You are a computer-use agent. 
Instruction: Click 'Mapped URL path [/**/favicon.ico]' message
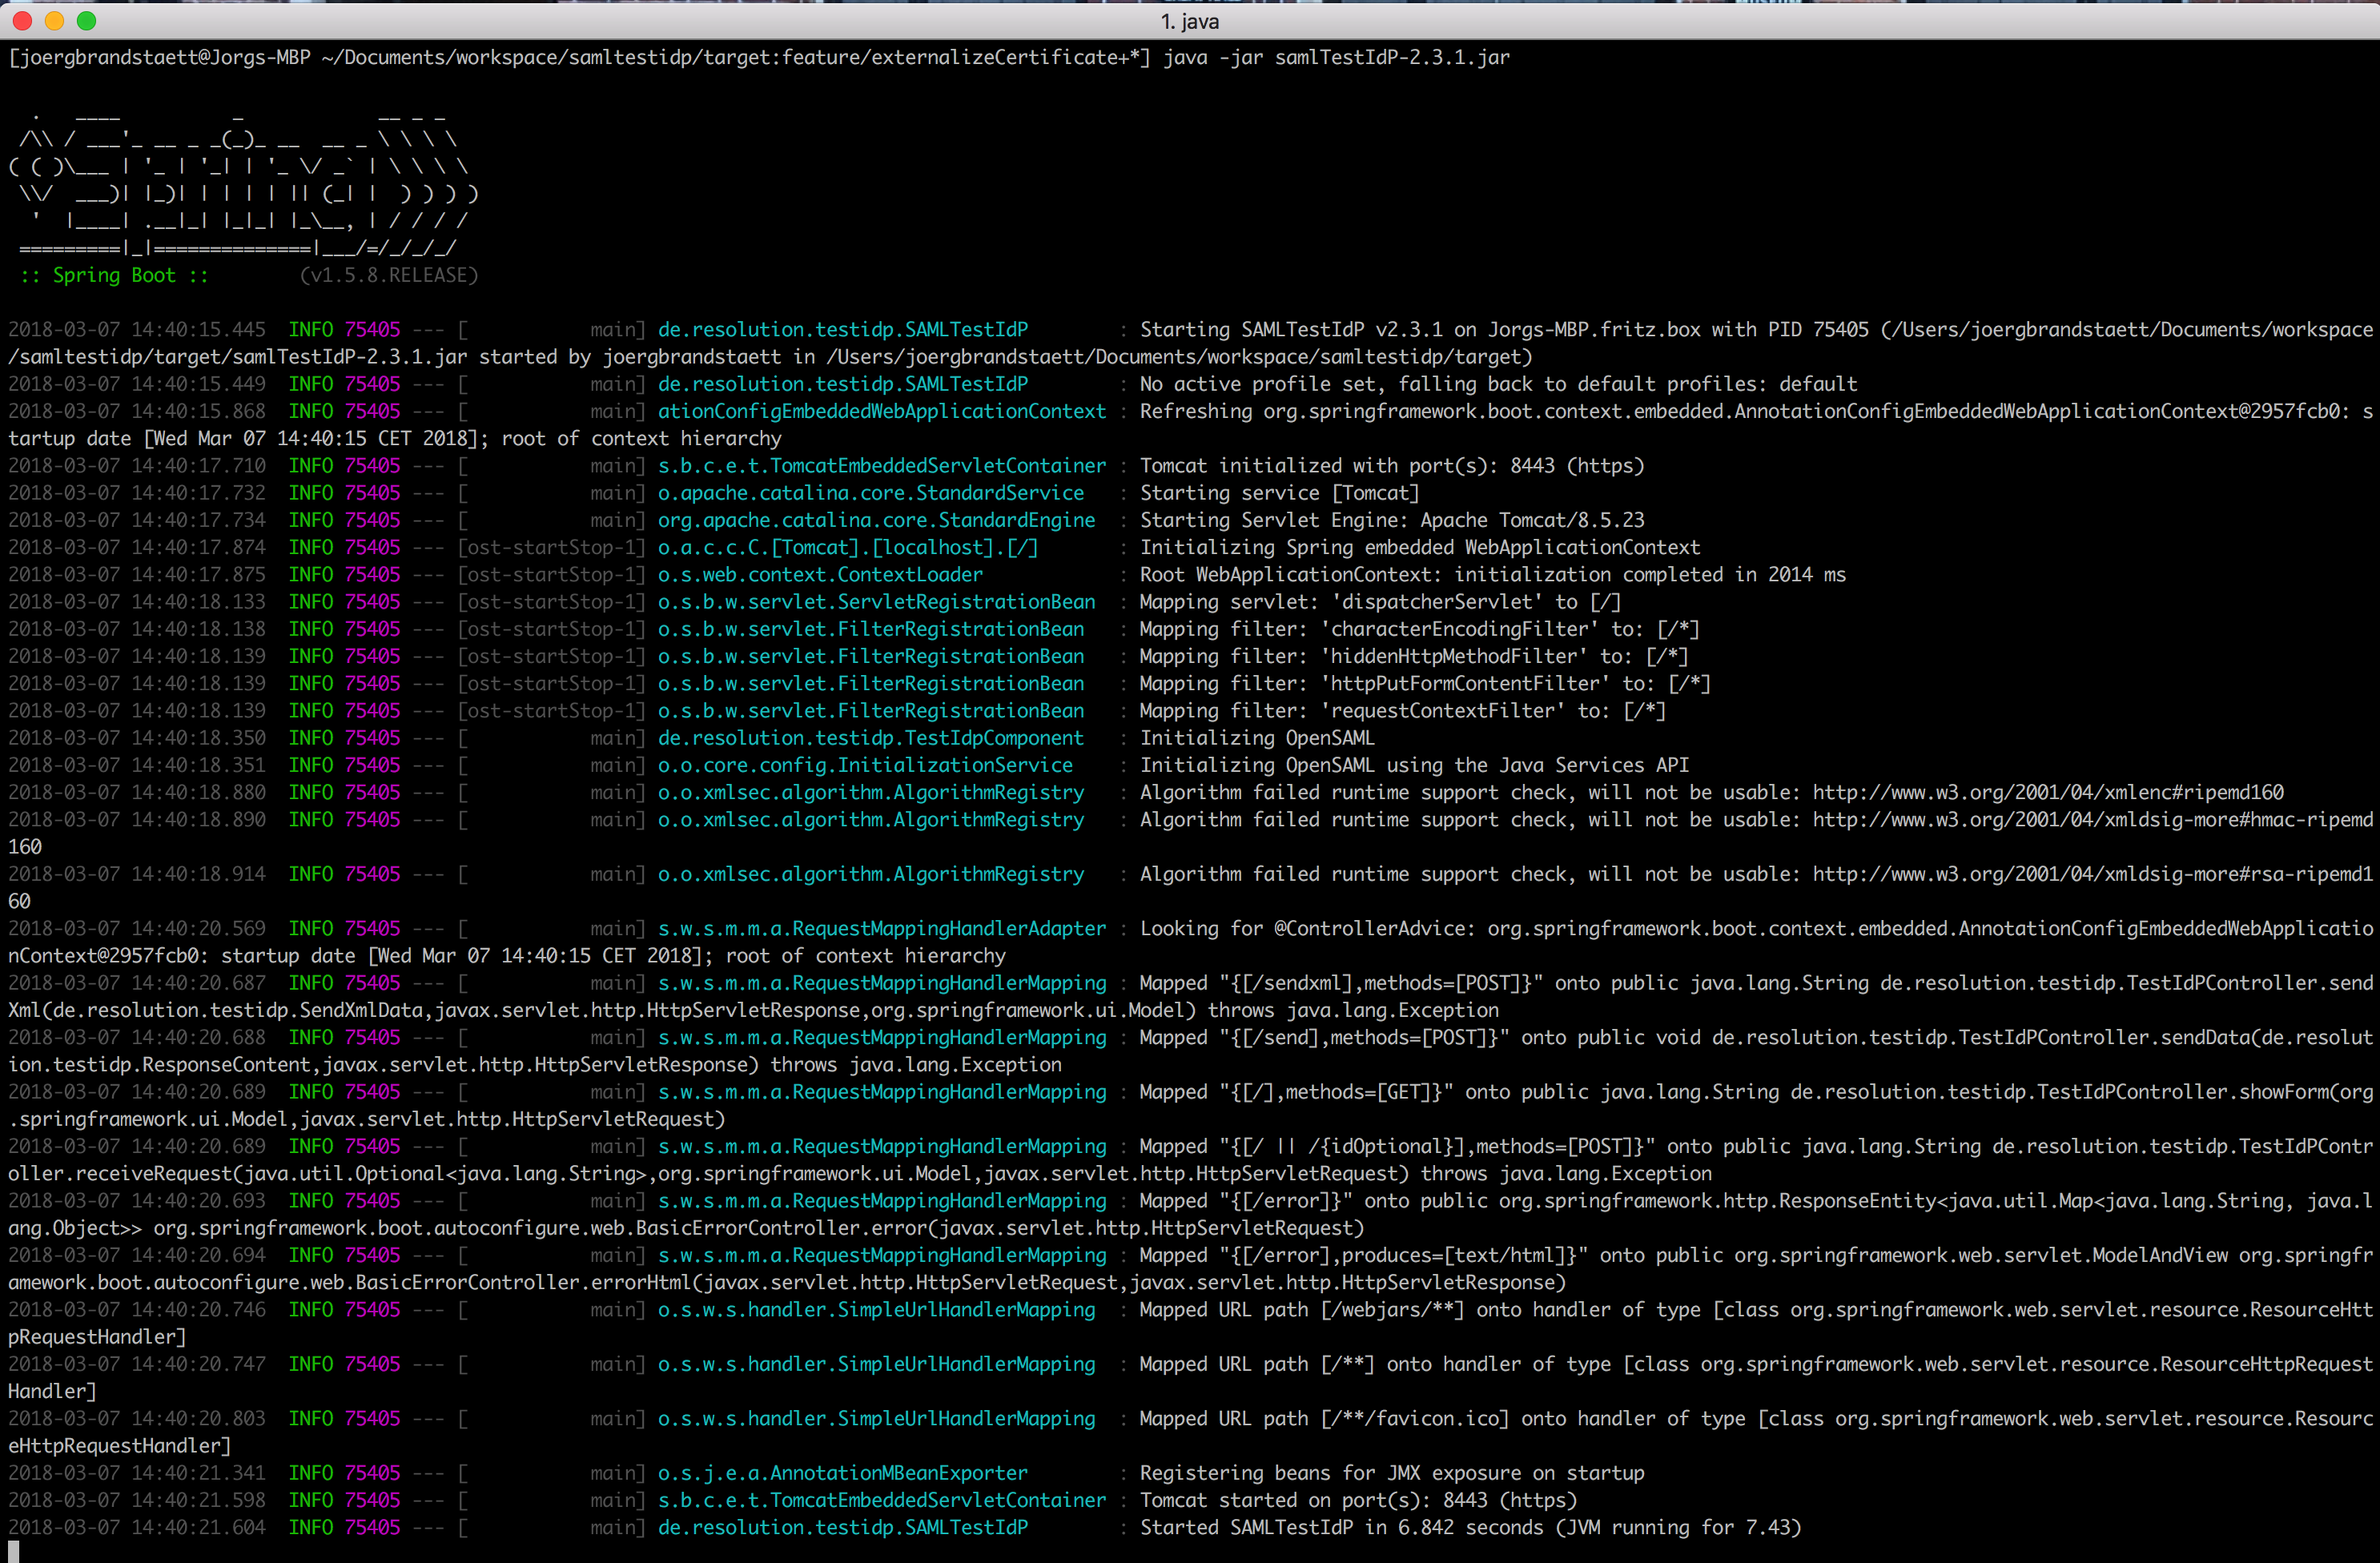click(x=1324, y=1419)
